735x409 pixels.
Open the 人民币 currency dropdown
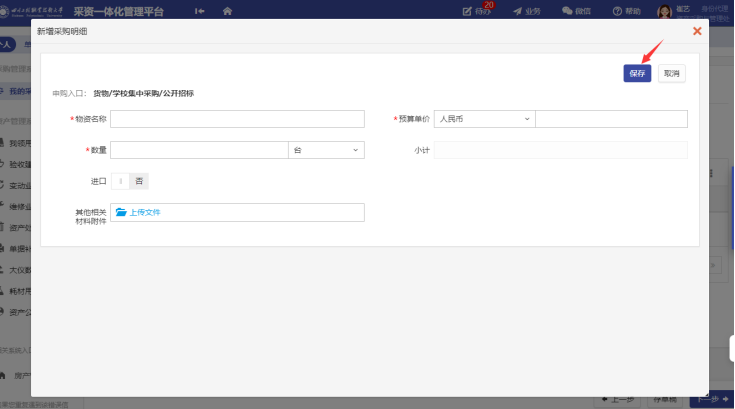coord(485,119)
